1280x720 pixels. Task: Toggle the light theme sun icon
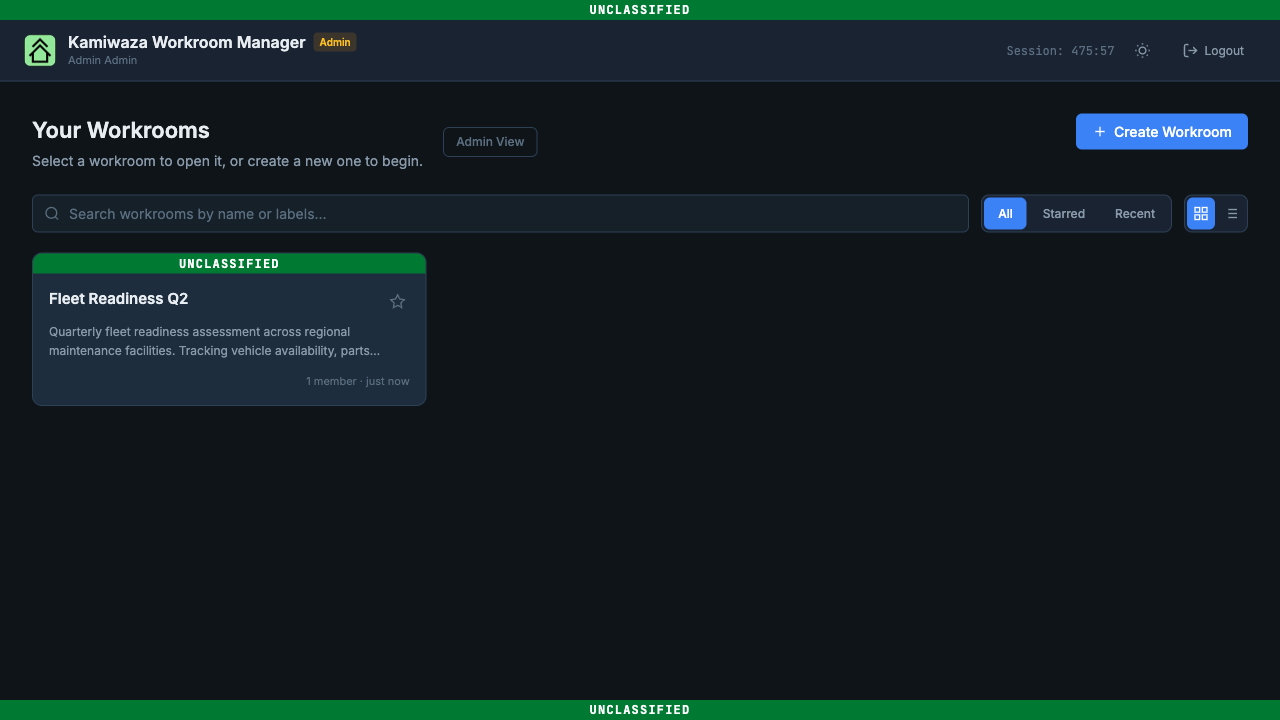pos(1142,50)
